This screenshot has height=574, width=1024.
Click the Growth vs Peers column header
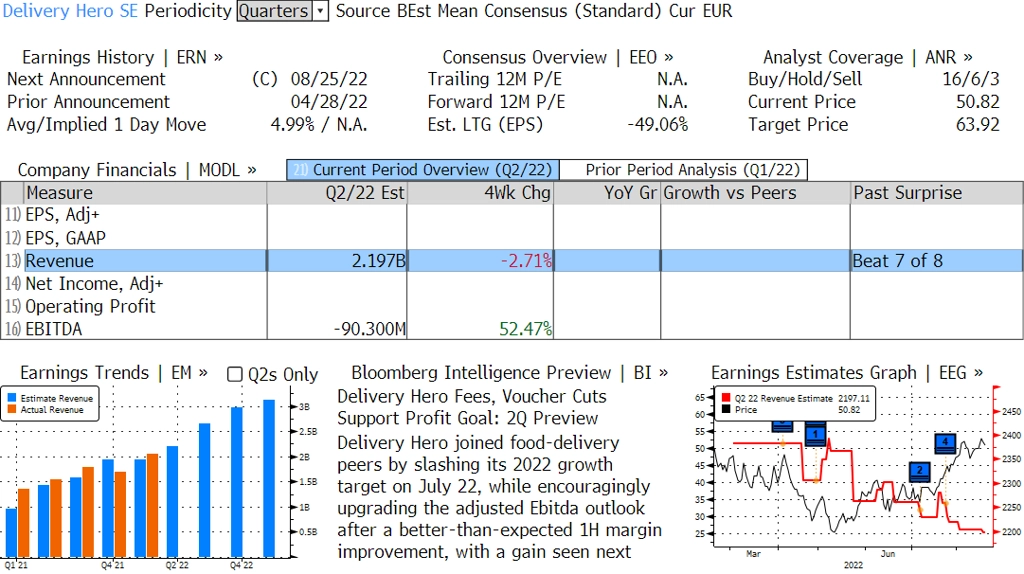pos(755,193)
